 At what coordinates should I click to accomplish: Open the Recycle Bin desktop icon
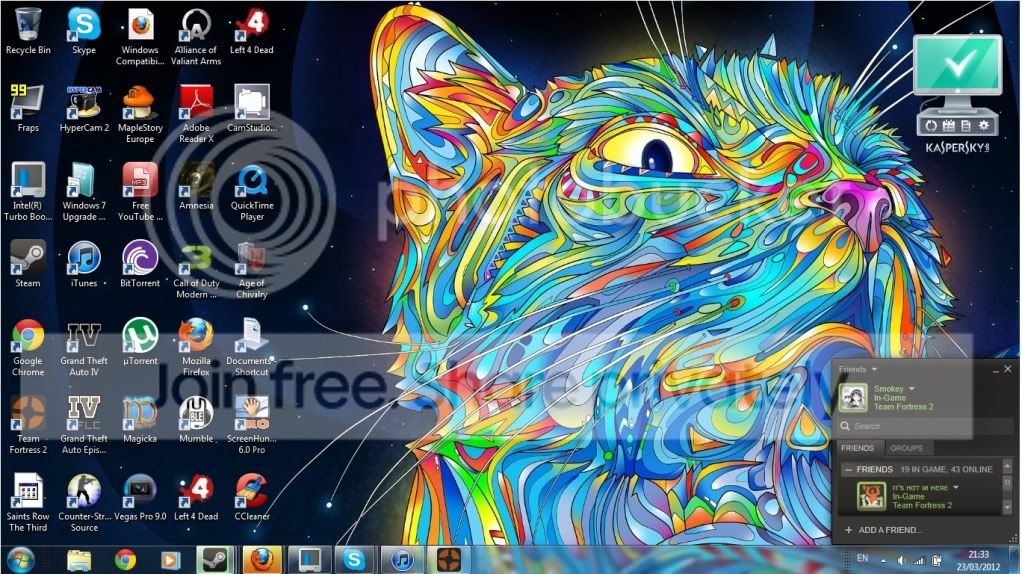tap(28, 31)
